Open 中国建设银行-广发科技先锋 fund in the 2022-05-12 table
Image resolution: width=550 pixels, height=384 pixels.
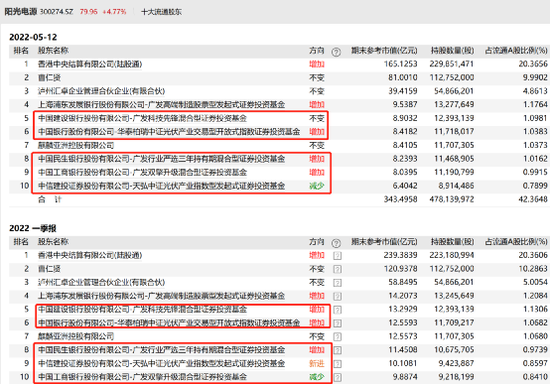click(142, 118)
